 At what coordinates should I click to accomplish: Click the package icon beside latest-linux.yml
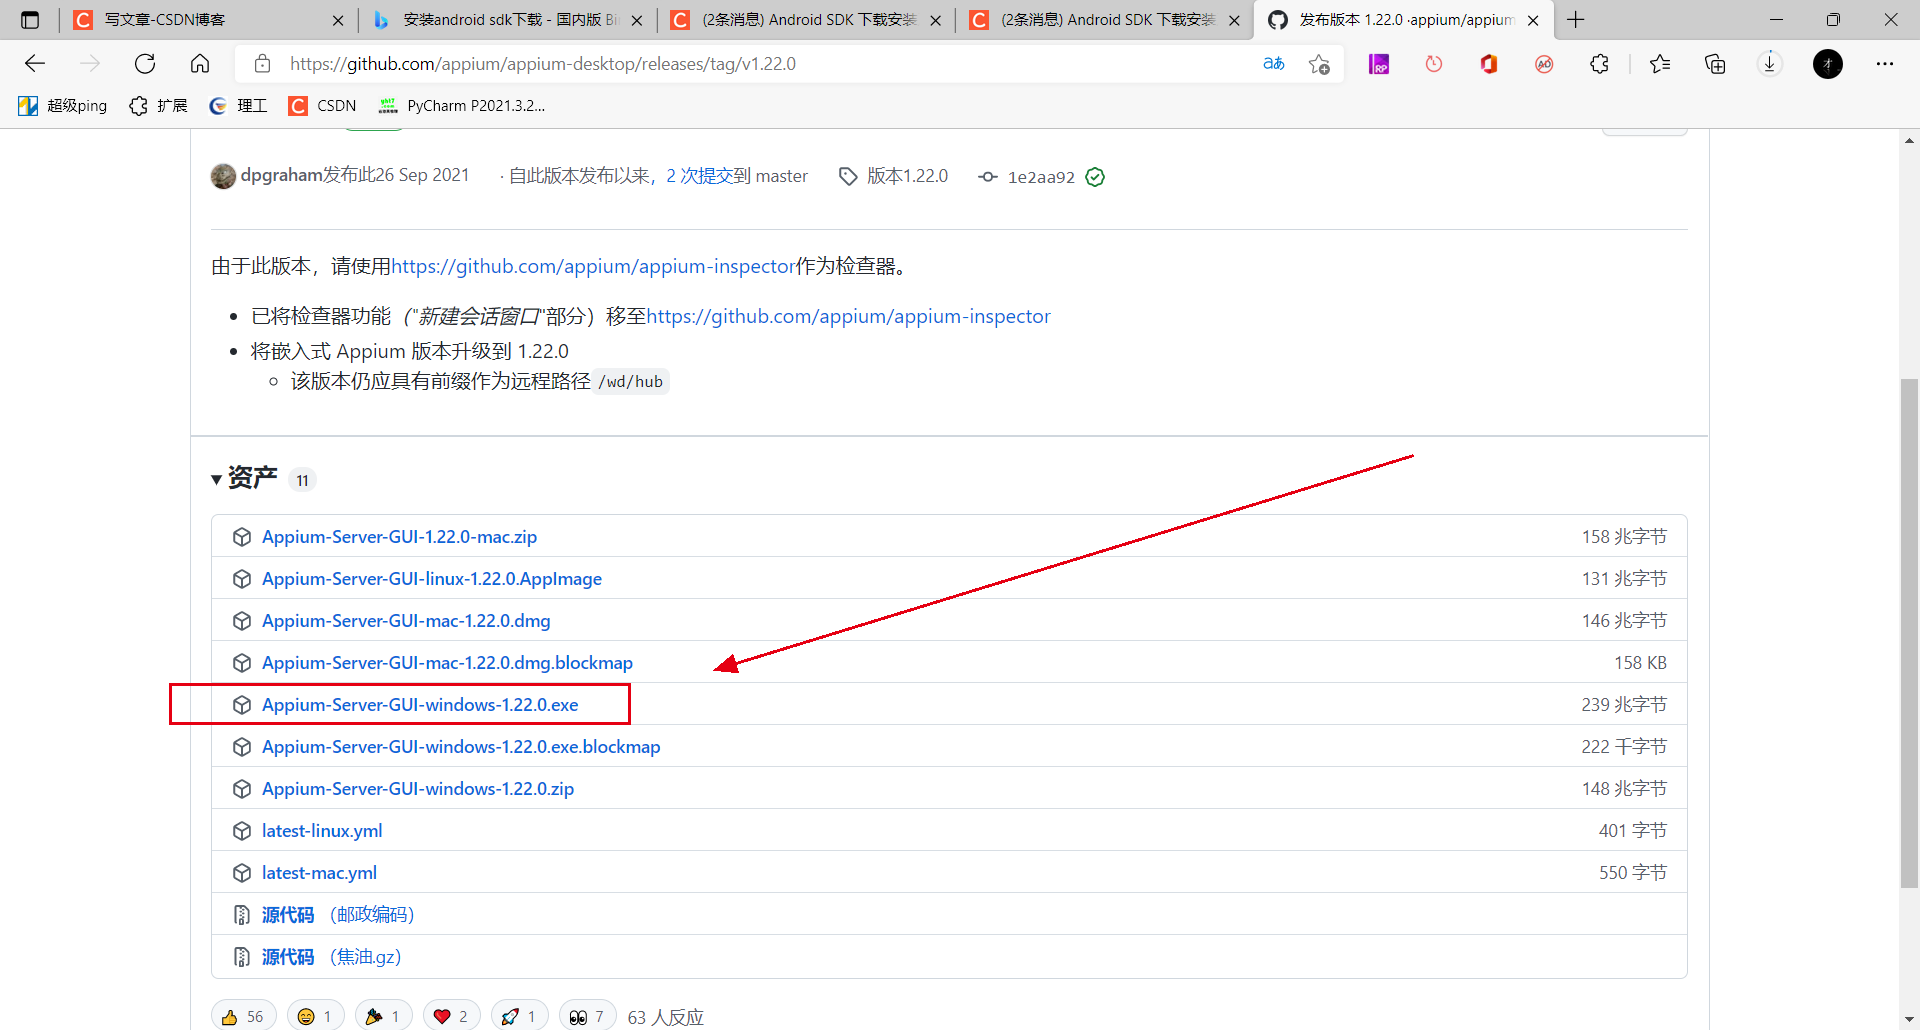tap(241, 831)
